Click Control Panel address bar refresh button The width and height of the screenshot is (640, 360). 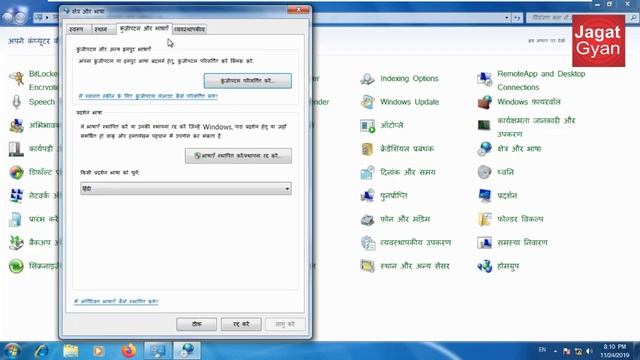tap(518, 18)
